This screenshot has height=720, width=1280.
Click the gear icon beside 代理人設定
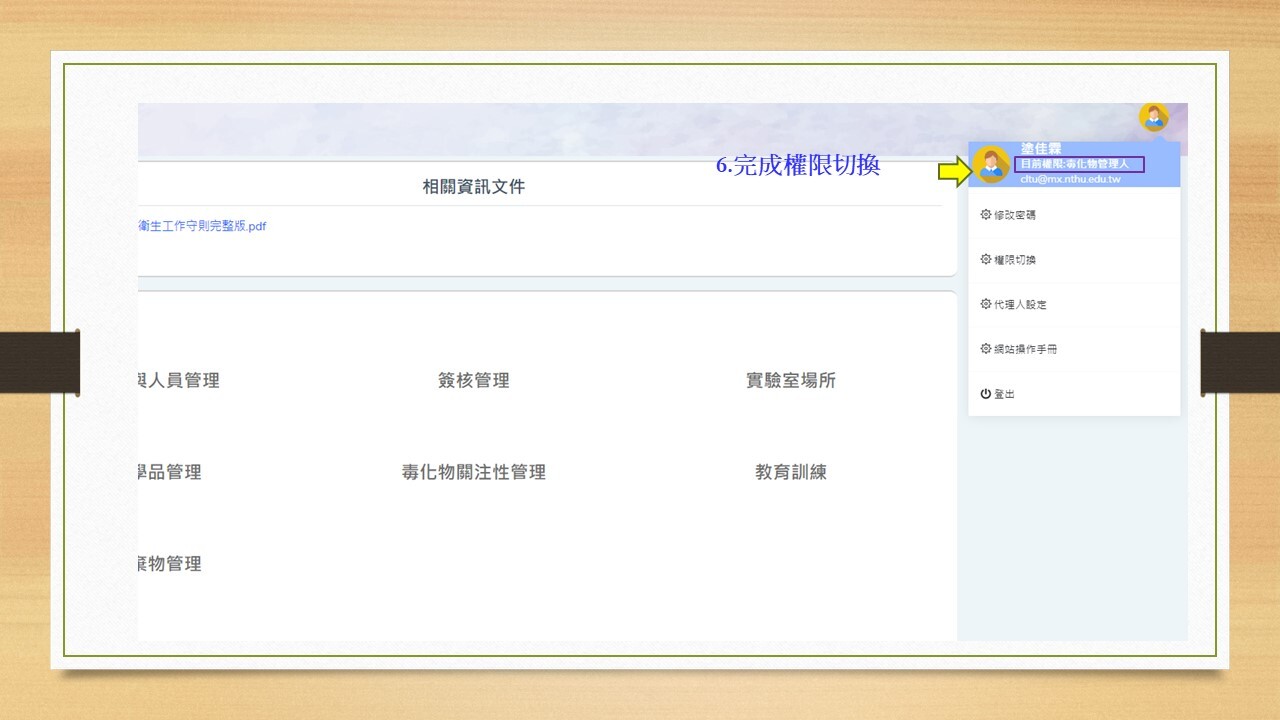click(x=986, y=304)
